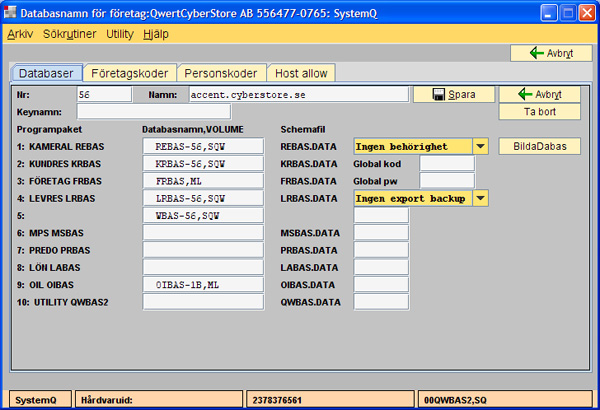The image size is (600, 410).
Task: Expand the 'Ingen export backup' dropdown arrow
Action: pos(481,198)
